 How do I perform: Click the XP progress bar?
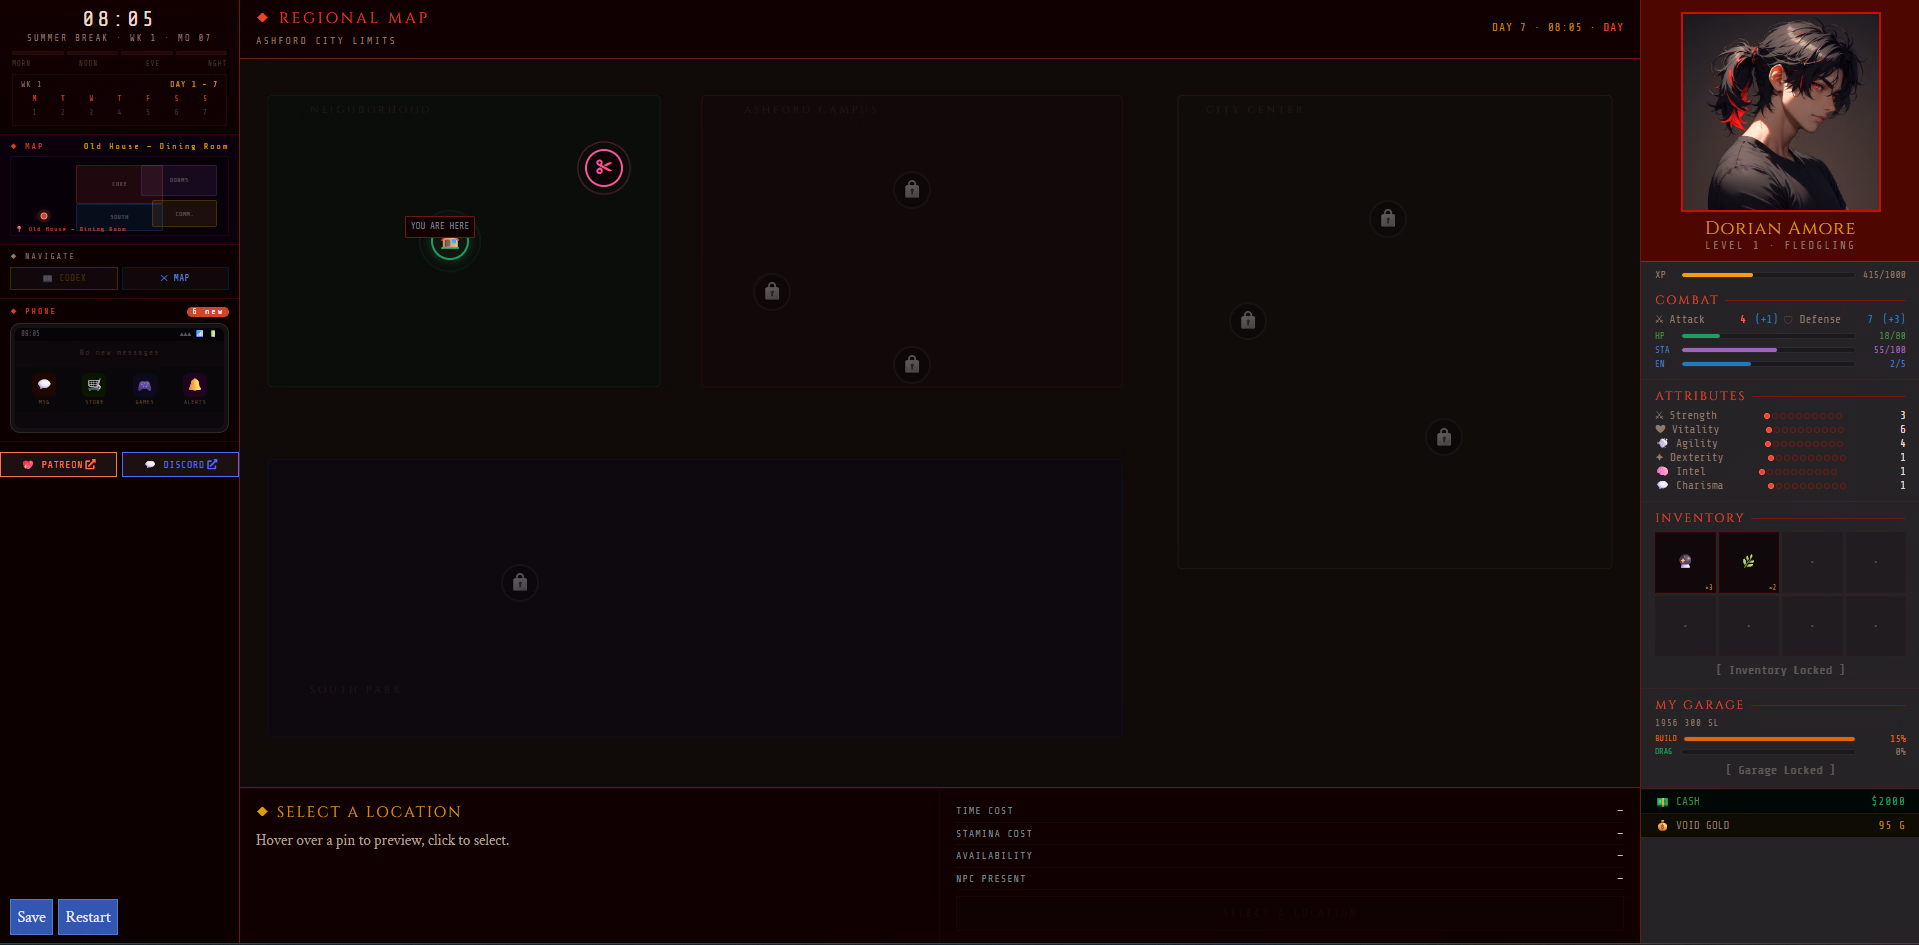[1768, 275]
